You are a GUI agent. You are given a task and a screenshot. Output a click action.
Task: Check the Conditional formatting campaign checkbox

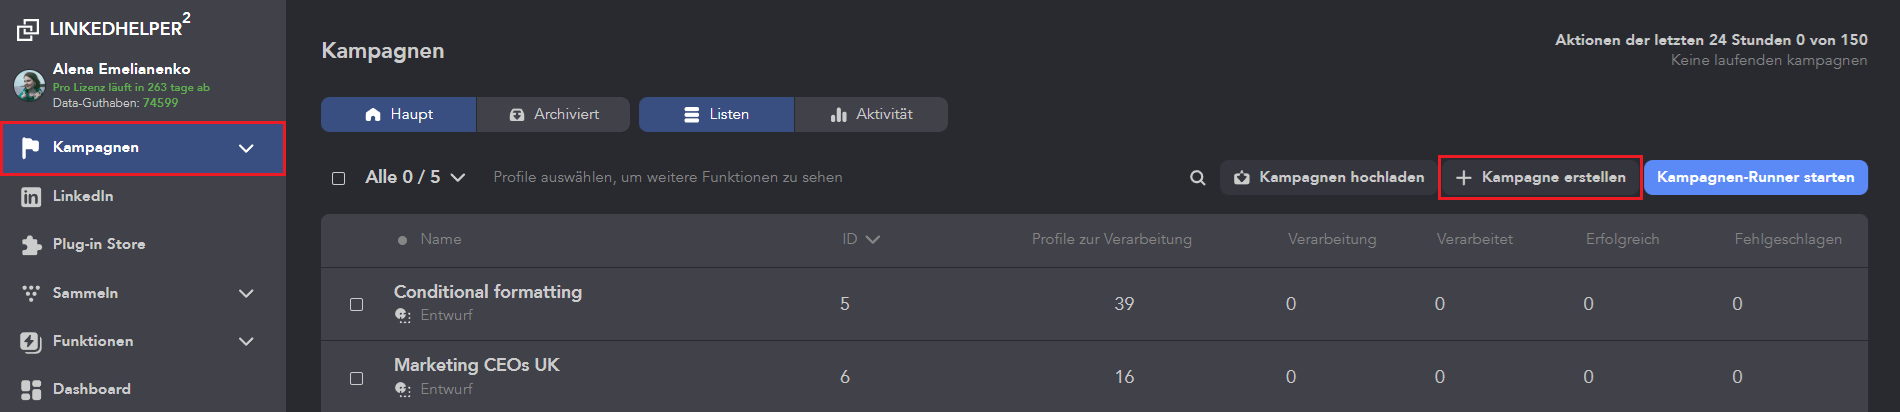click(356, 304)
